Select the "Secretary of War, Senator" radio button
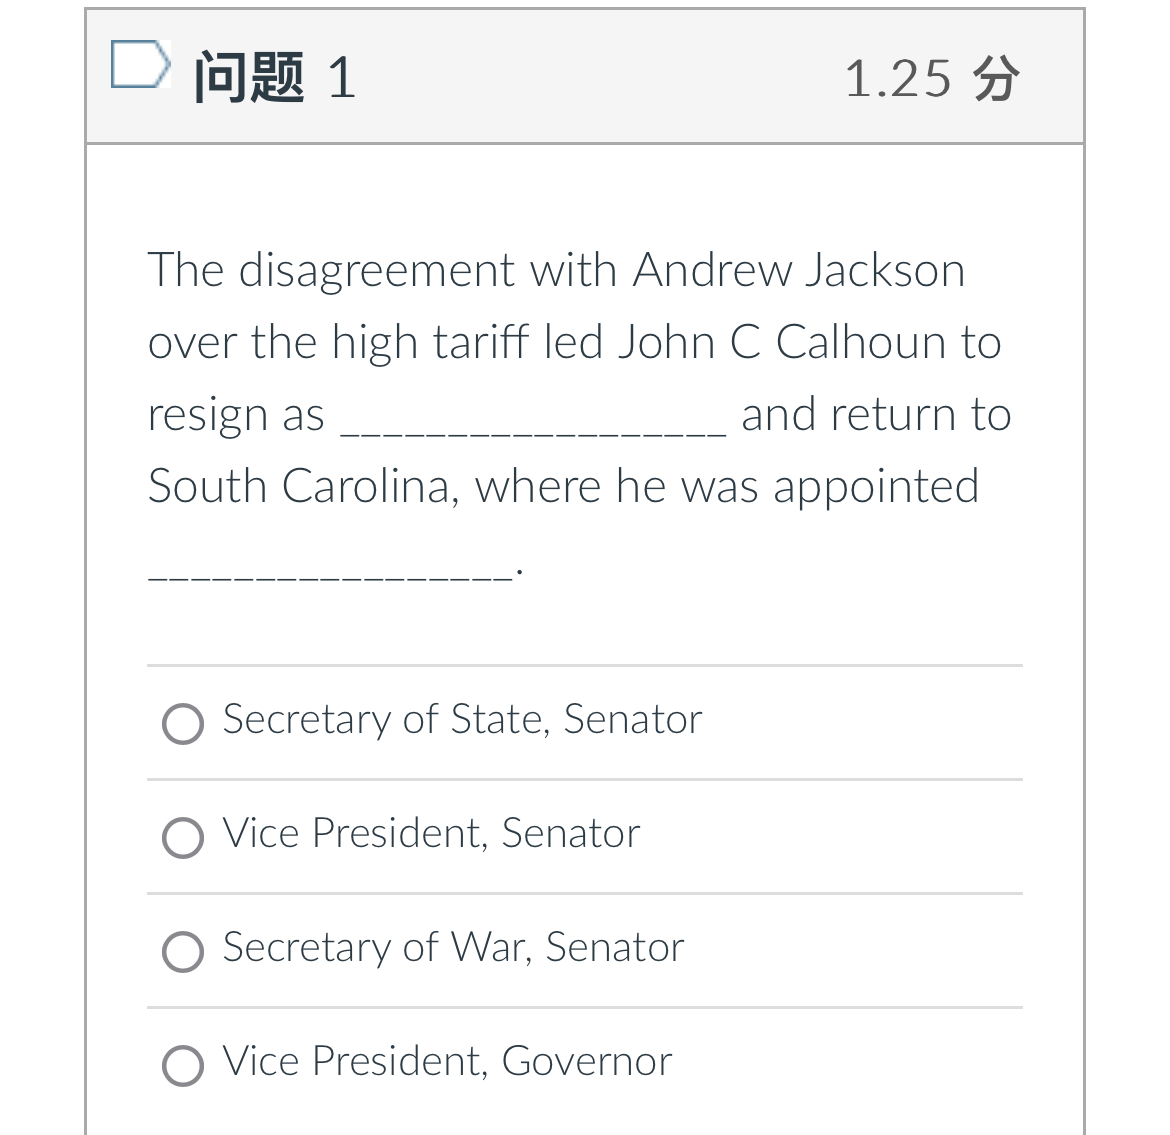 pyautogui.click(x=183, y=951)
